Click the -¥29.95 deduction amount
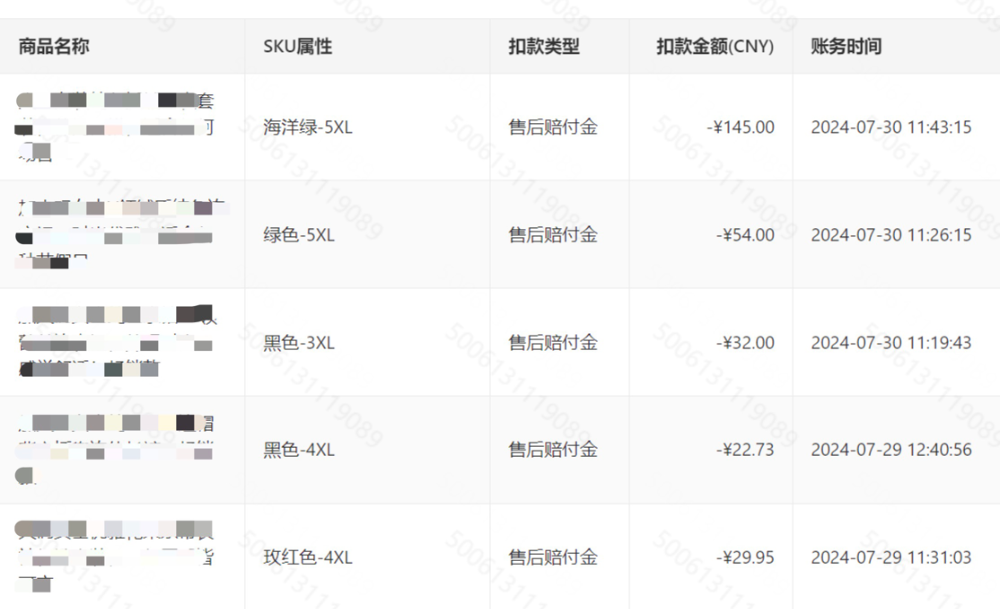 [745, 557]
